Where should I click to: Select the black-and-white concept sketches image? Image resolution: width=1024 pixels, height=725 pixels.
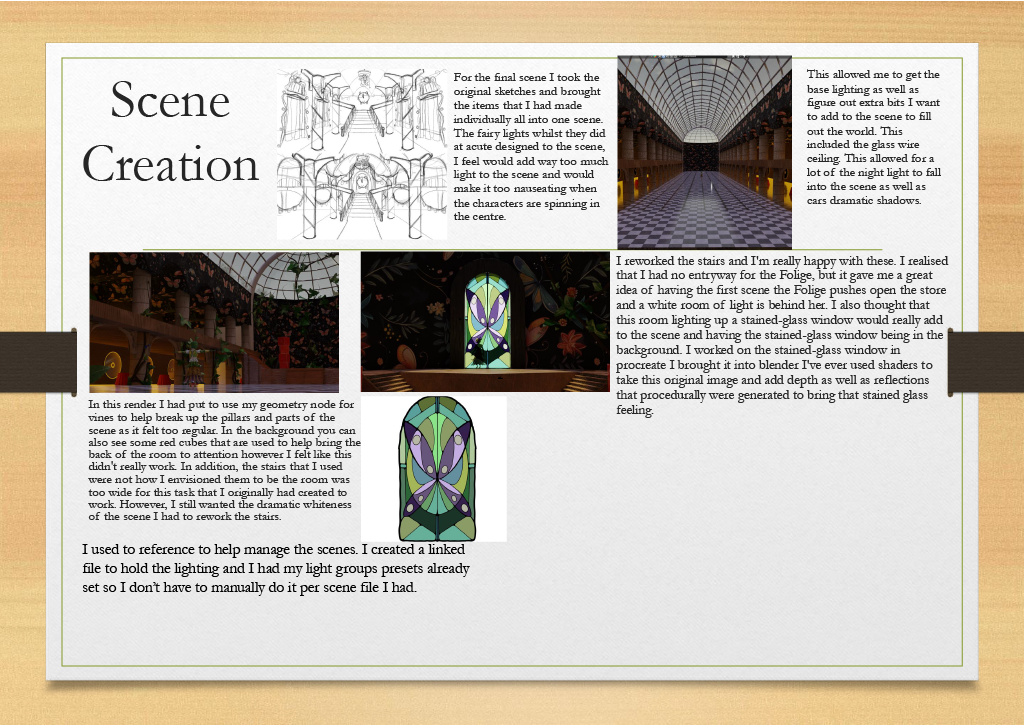(x=362, y=153)
